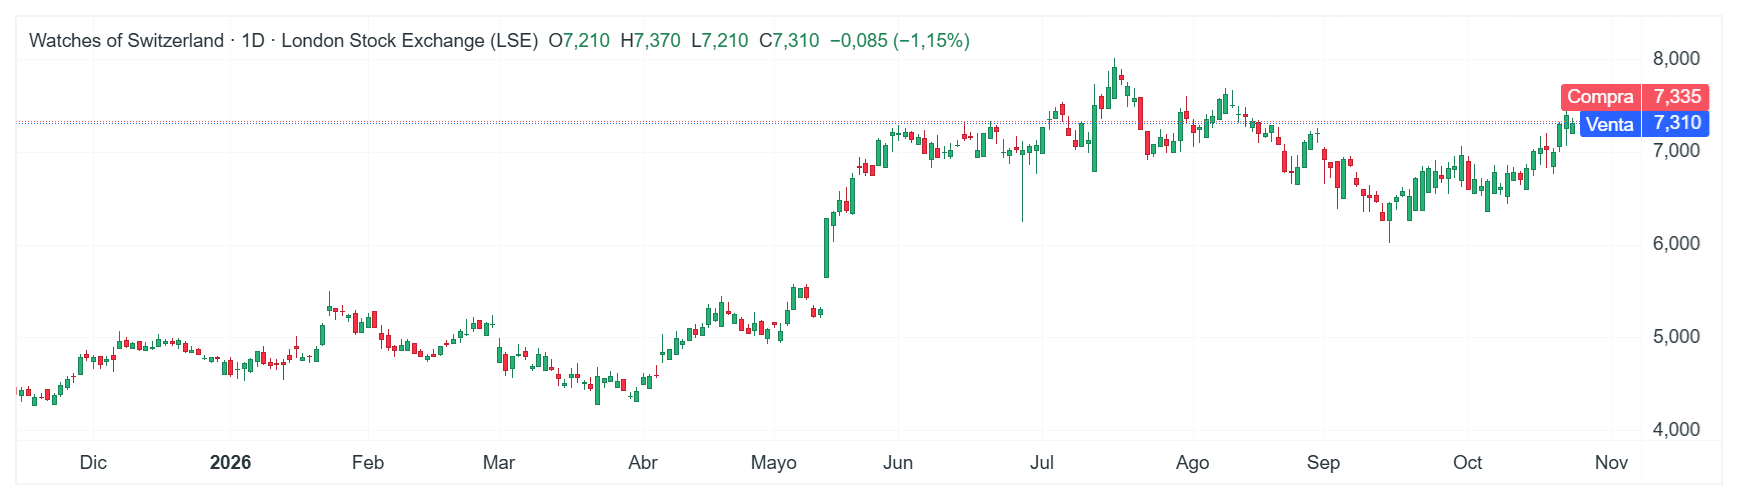Click the red Compra price label
The height and width of the screenshot is (500, 1738).
(x=1635, y=97)
